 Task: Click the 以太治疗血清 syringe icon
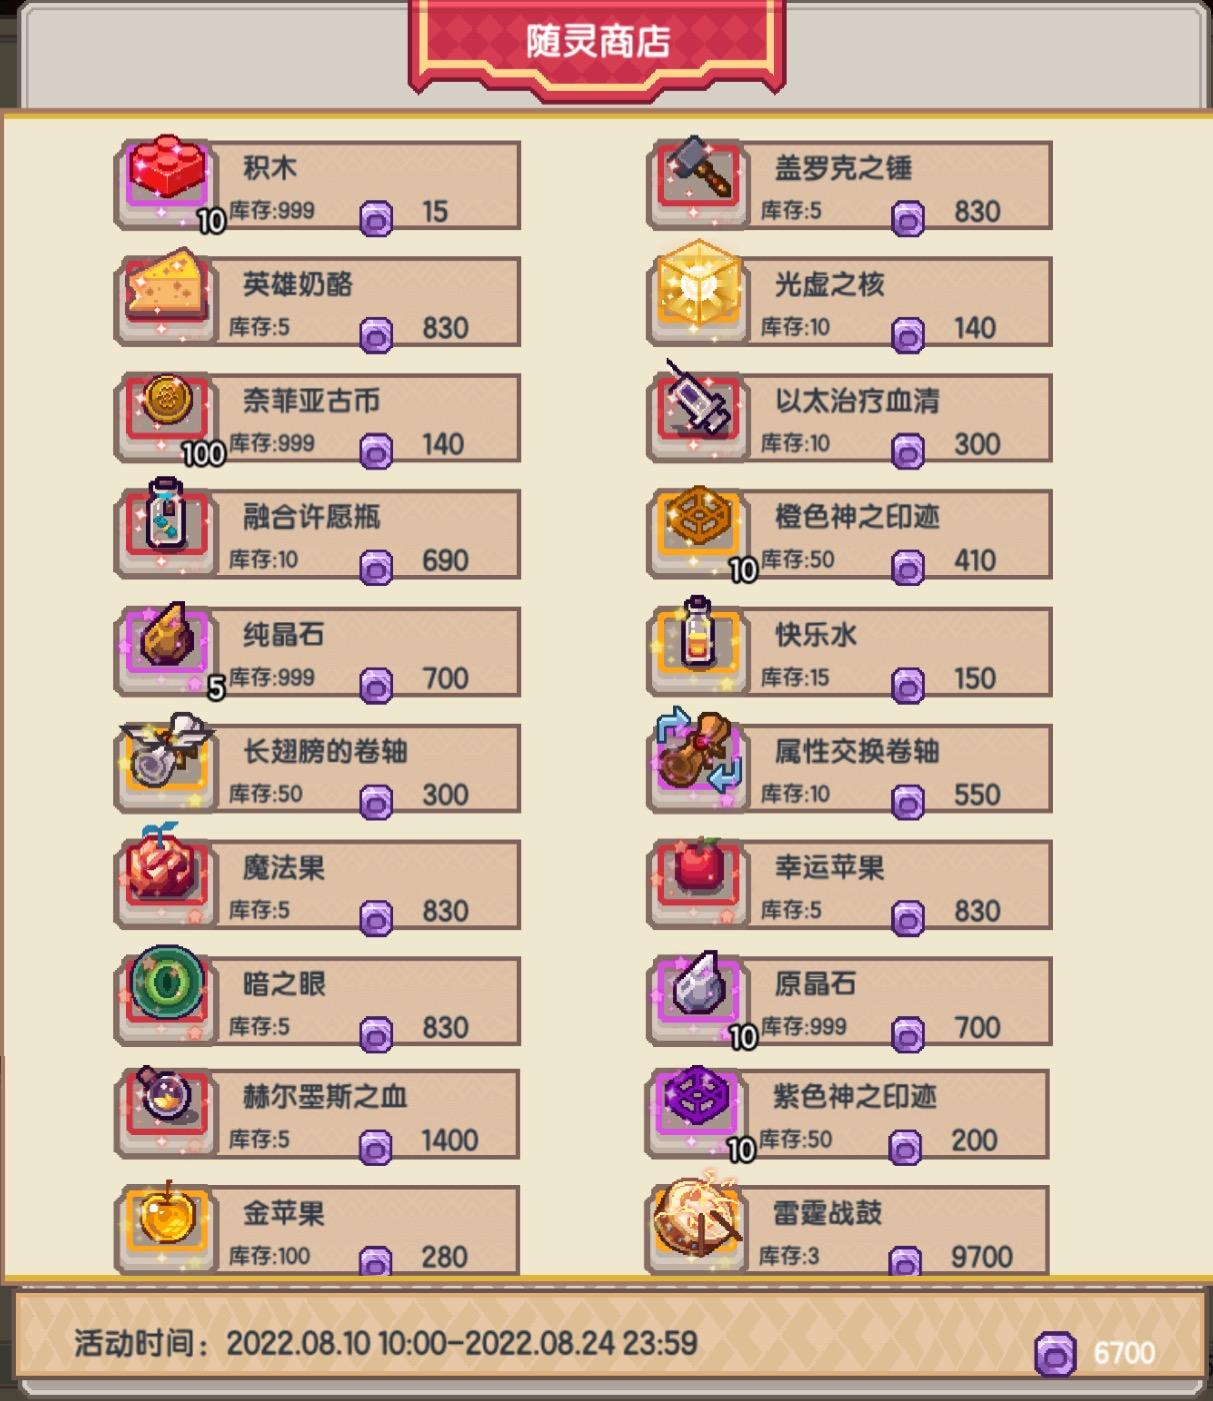(698, 402)
